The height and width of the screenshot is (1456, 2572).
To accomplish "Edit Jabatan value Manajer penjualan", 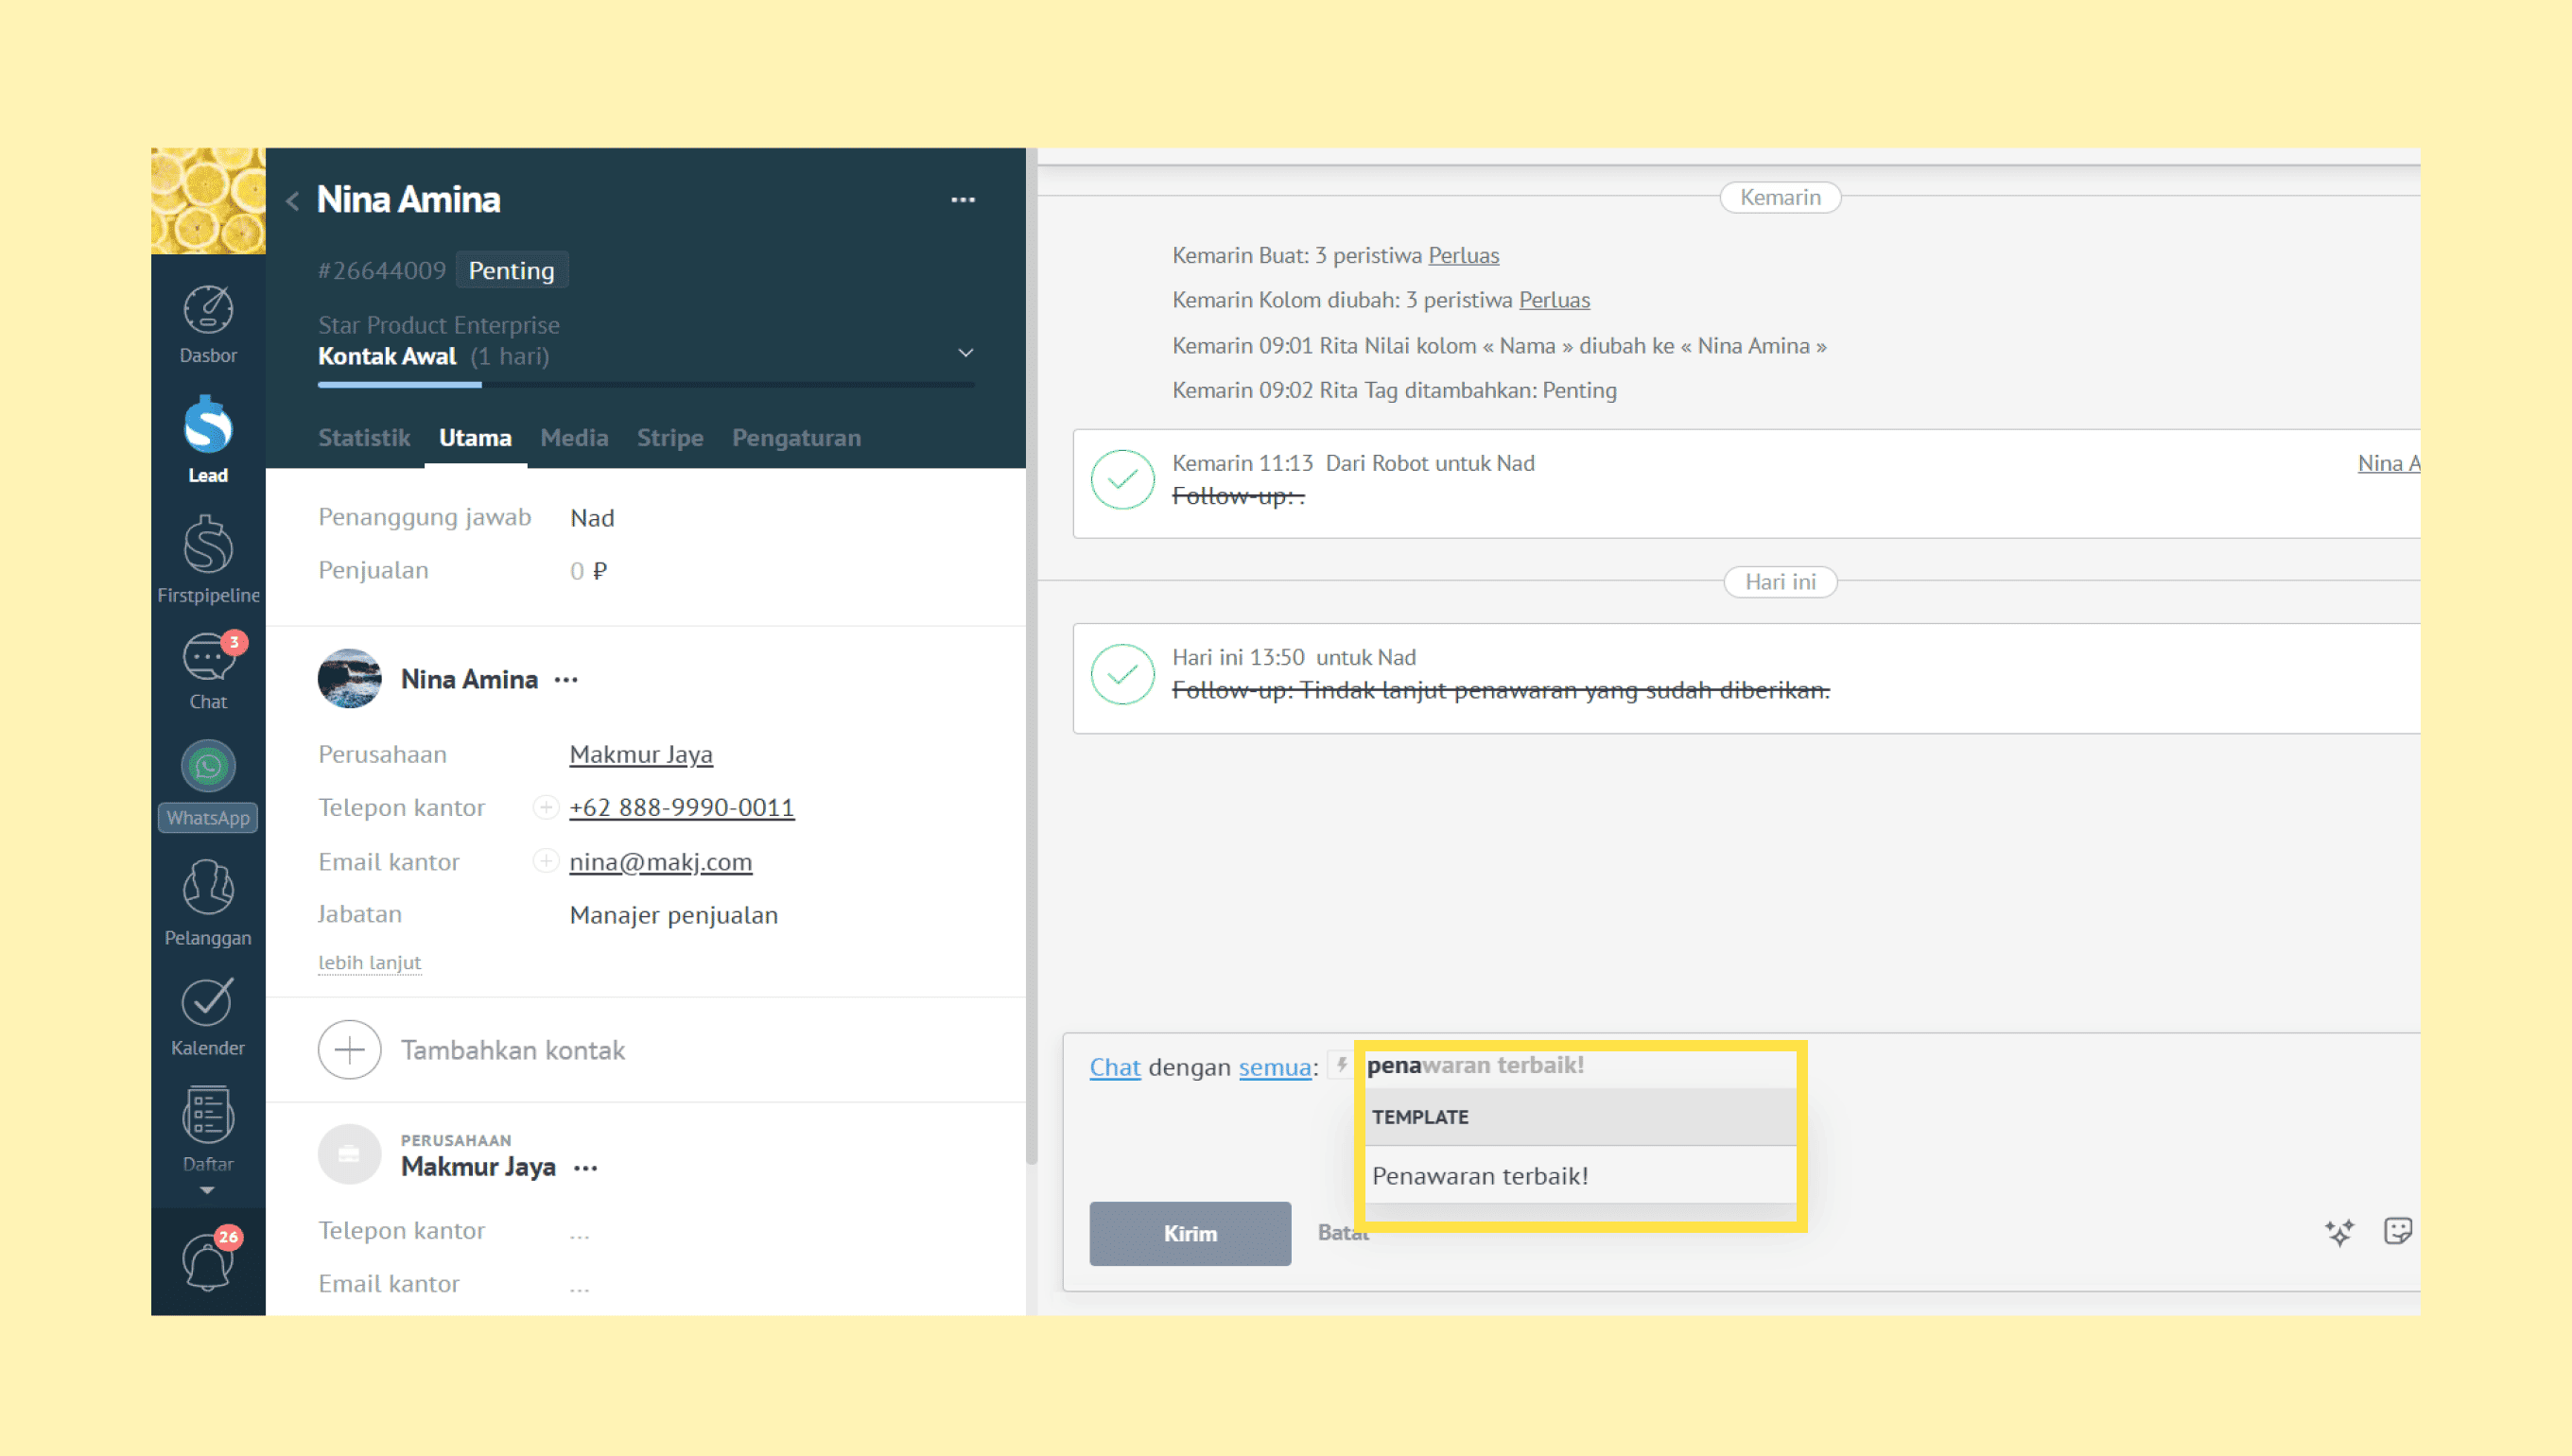I will tap(674, 915).
